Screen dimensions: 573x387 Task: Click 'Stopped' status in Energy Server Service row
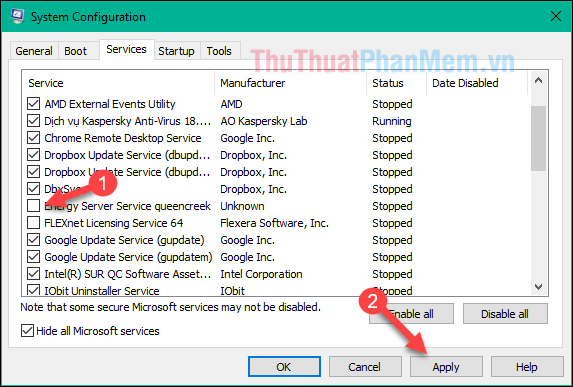click(x=392, y=206)
